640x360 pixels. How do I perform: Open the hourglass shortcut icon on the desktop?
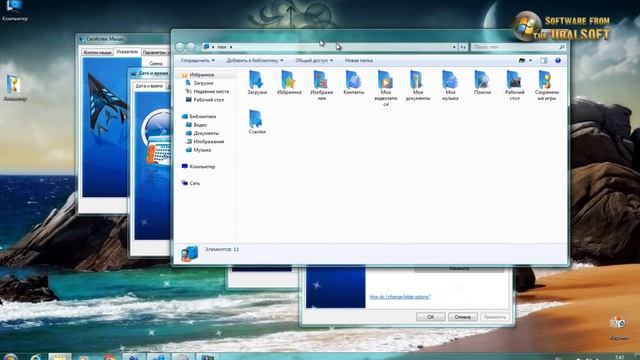pos(15,88)
